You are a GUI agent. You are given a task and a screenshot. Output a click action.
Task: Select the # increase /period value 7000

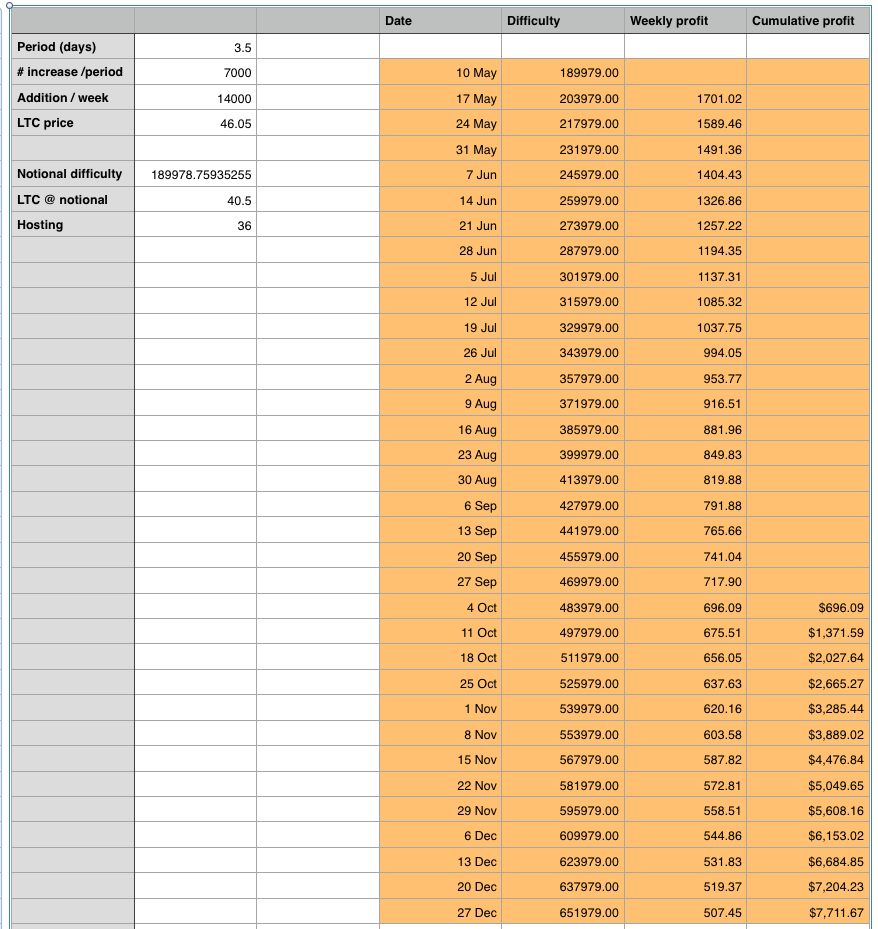click(x=196, y=72)
